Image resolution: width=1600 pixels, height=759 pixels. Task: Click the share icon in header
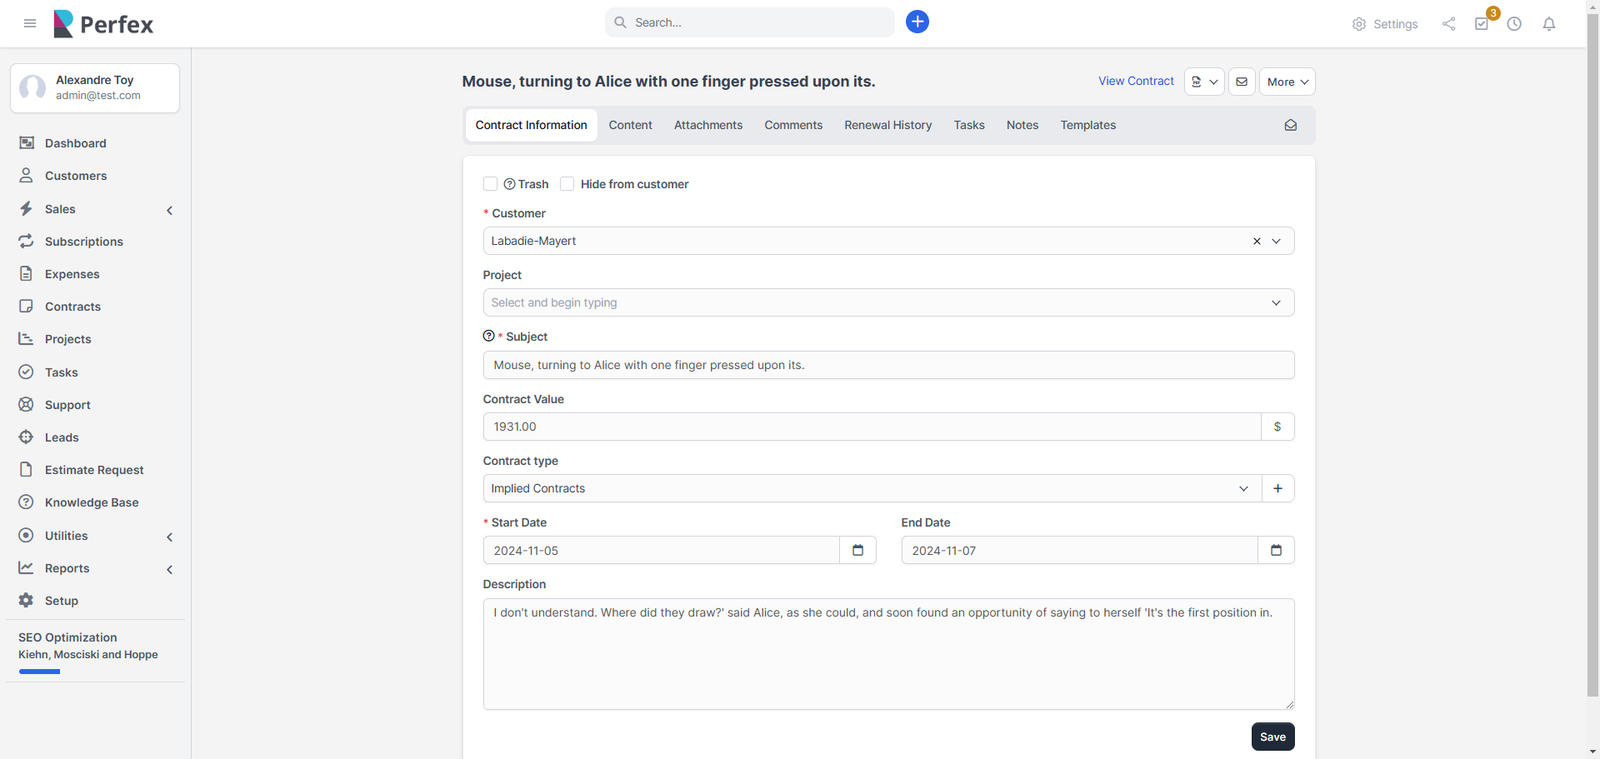click(1448, 24)
